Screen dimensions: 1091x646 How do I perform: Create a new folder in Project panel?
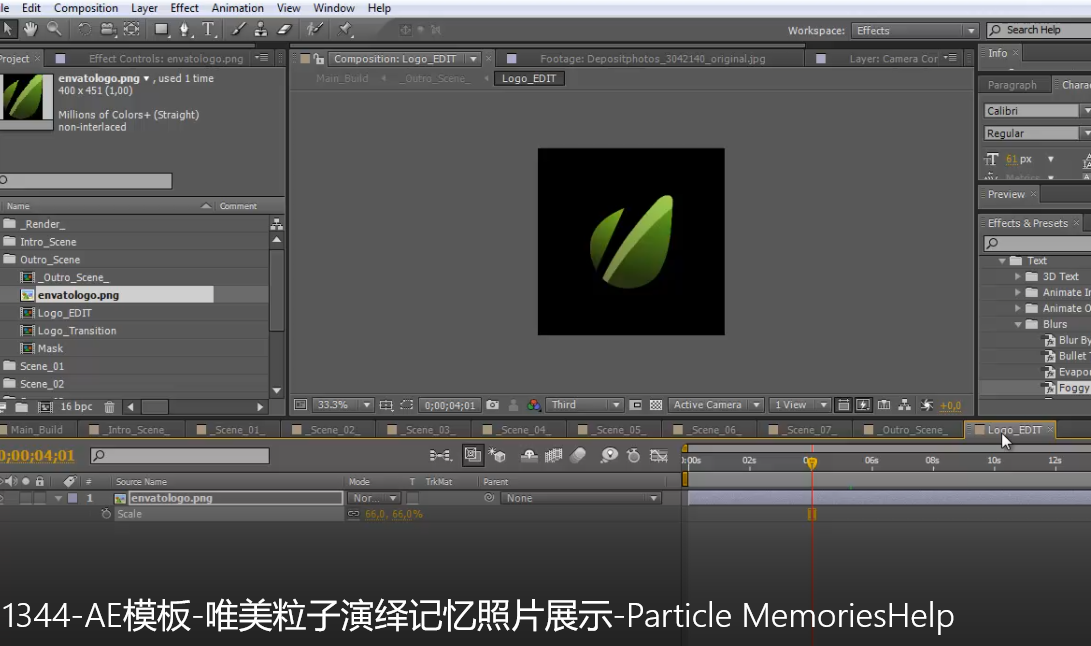click(22, 407)
